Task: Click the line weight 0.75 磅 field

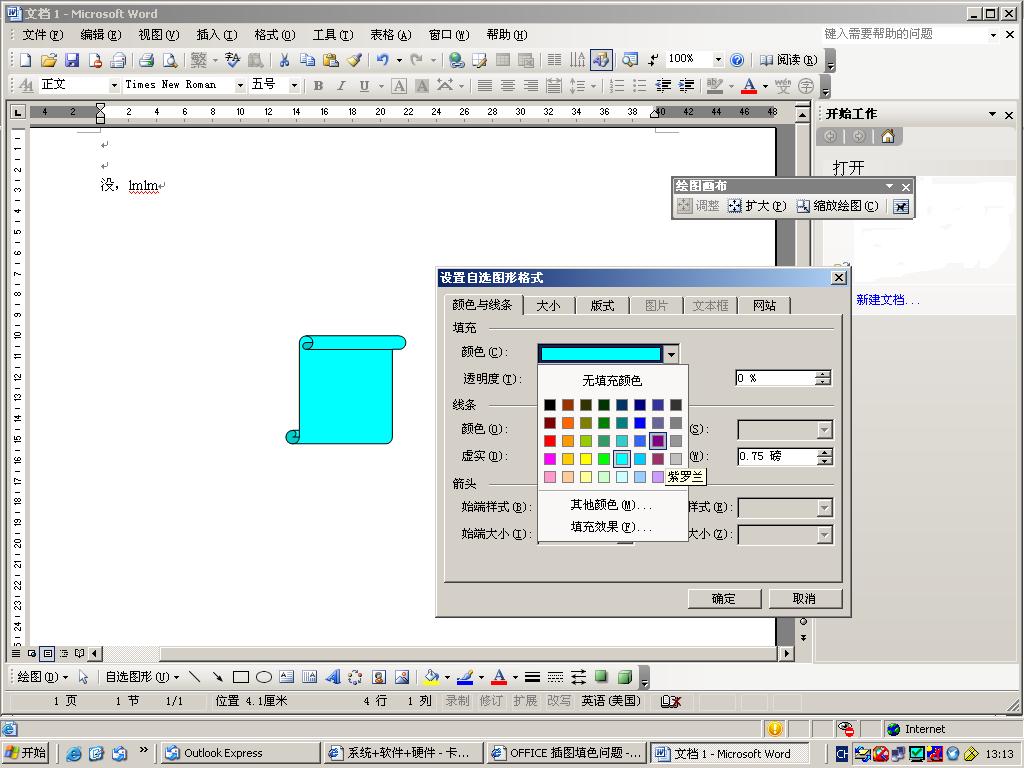Action: (776, 456)
